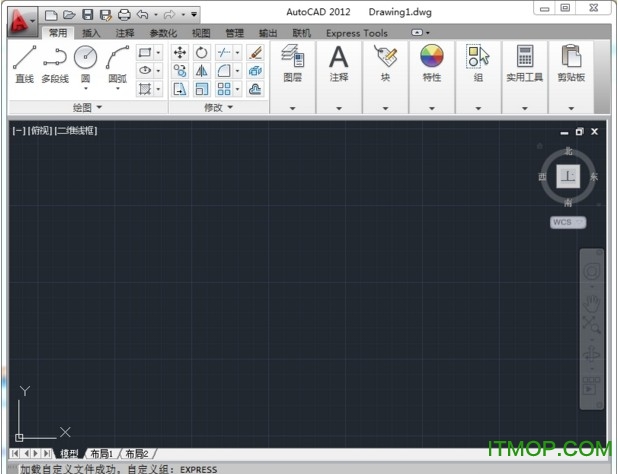618x474 pixels.
Task: Choose the Circle (圆) tool
Action: 85,60
